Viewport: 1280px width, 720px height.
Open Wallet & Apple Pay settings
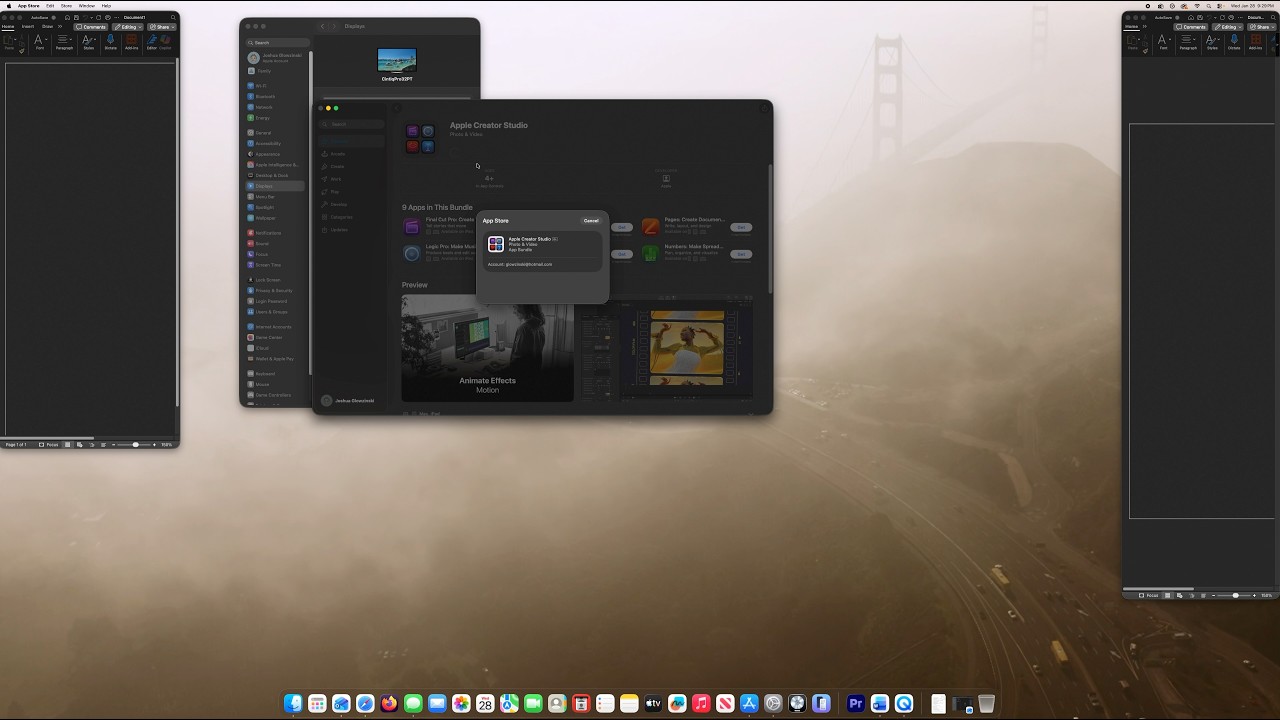277,359
